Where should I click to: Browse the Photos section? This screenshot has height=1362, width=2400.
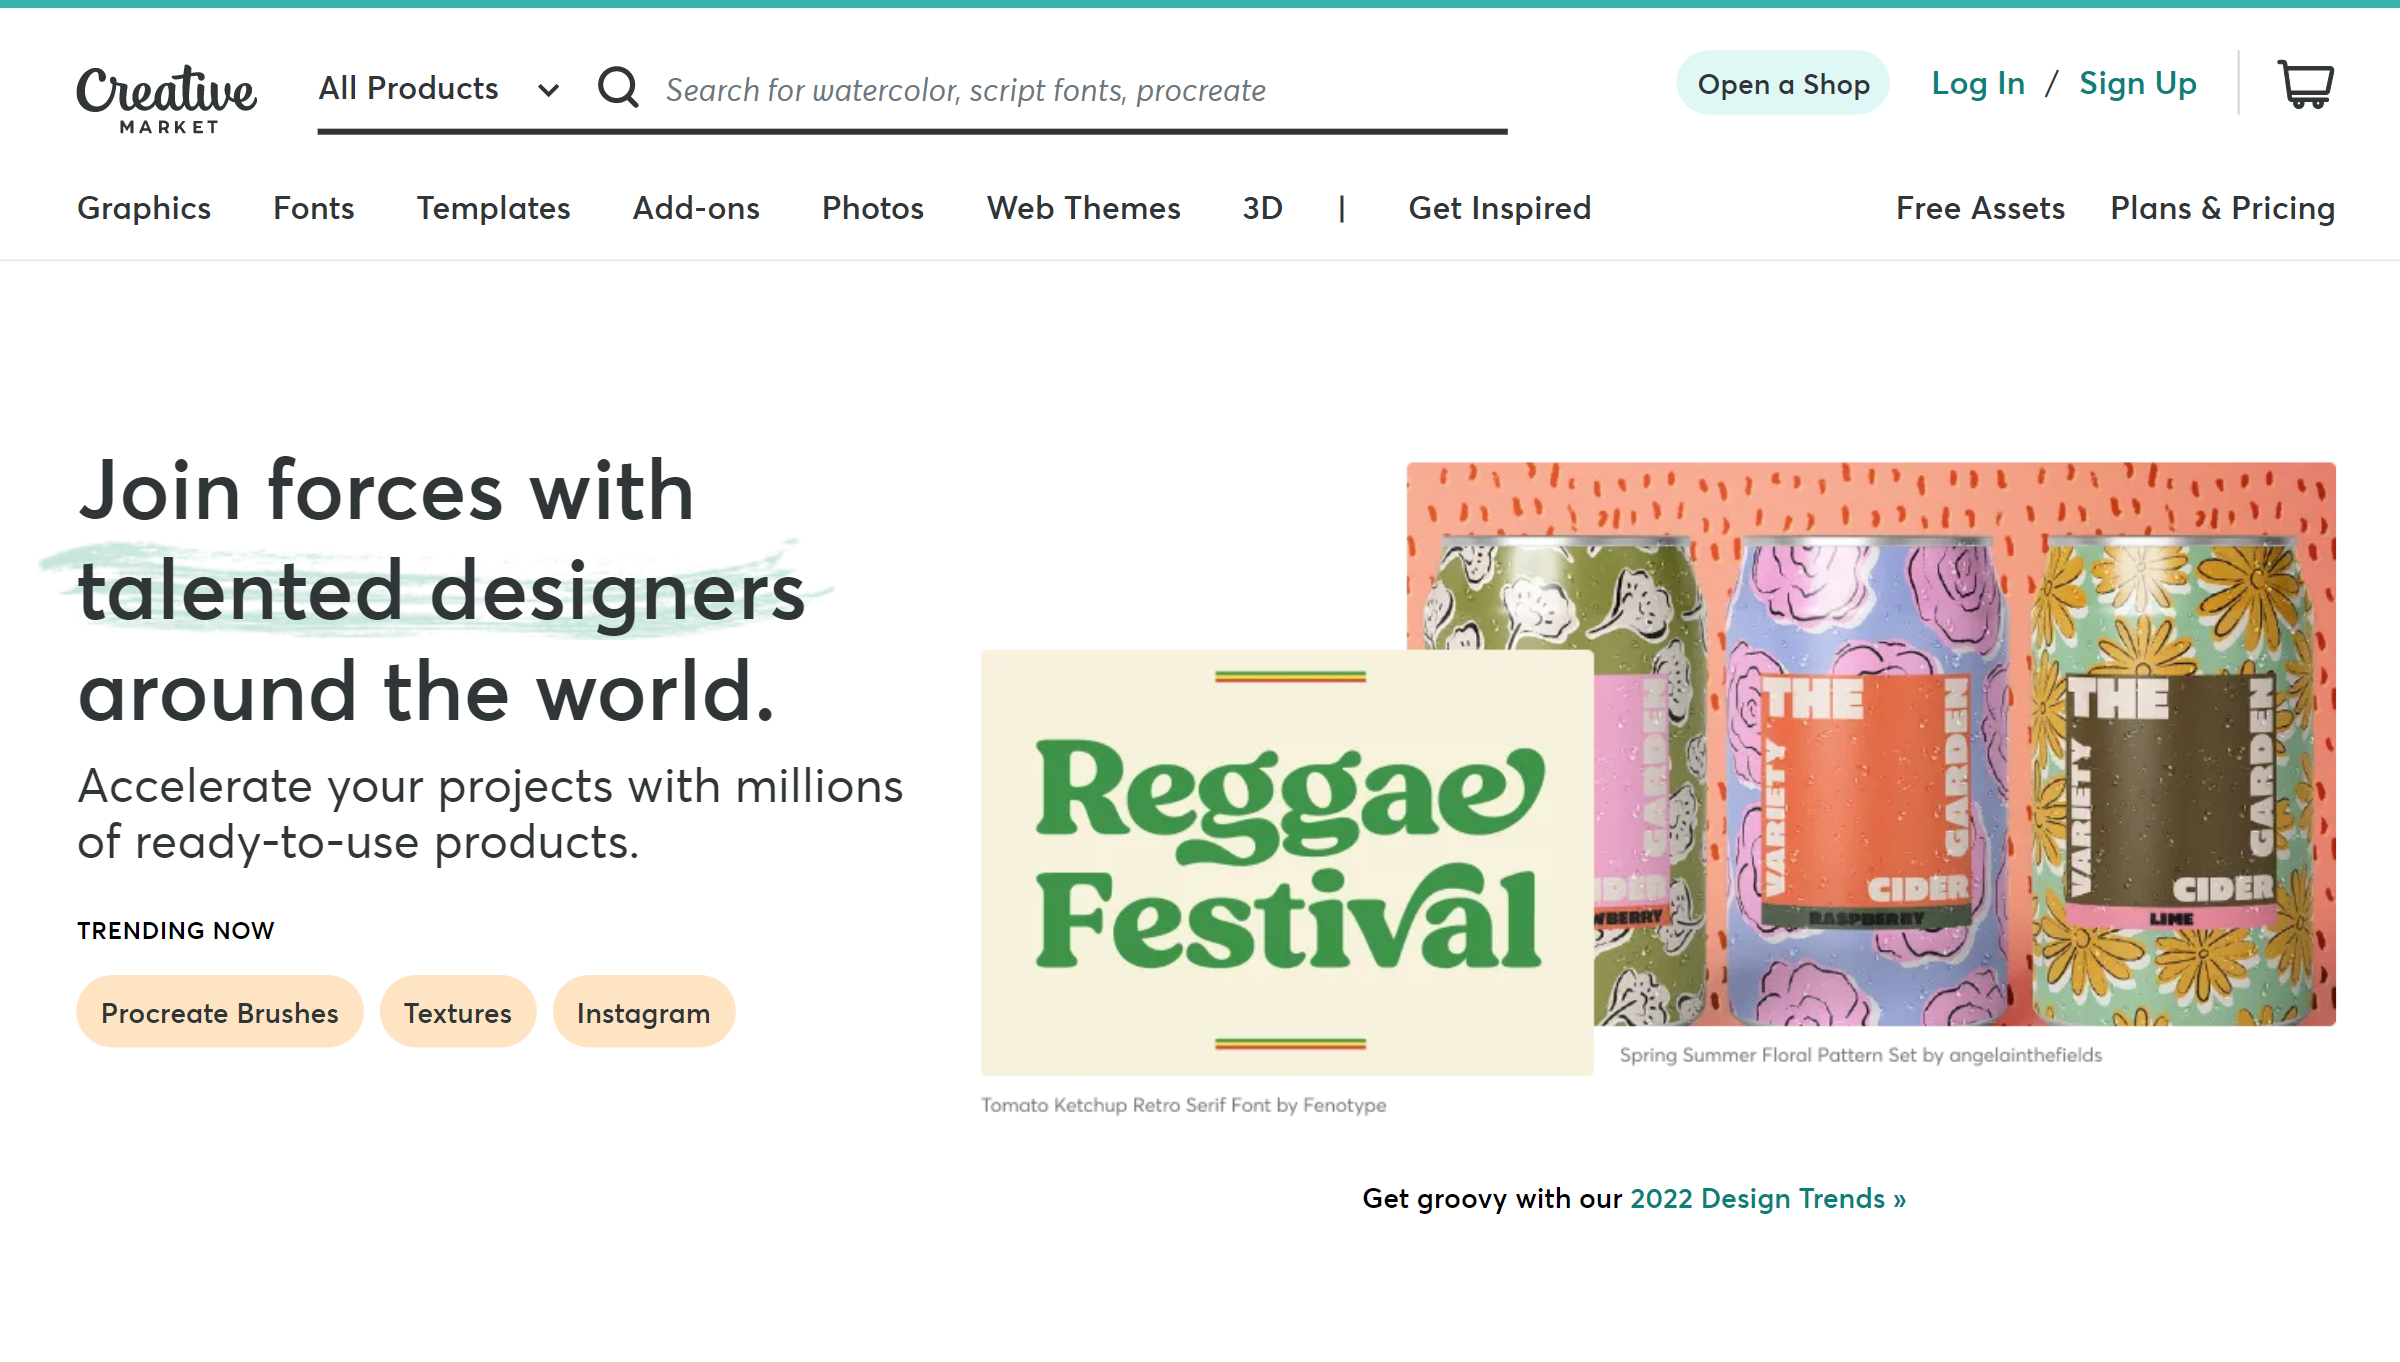pos(872,209)
